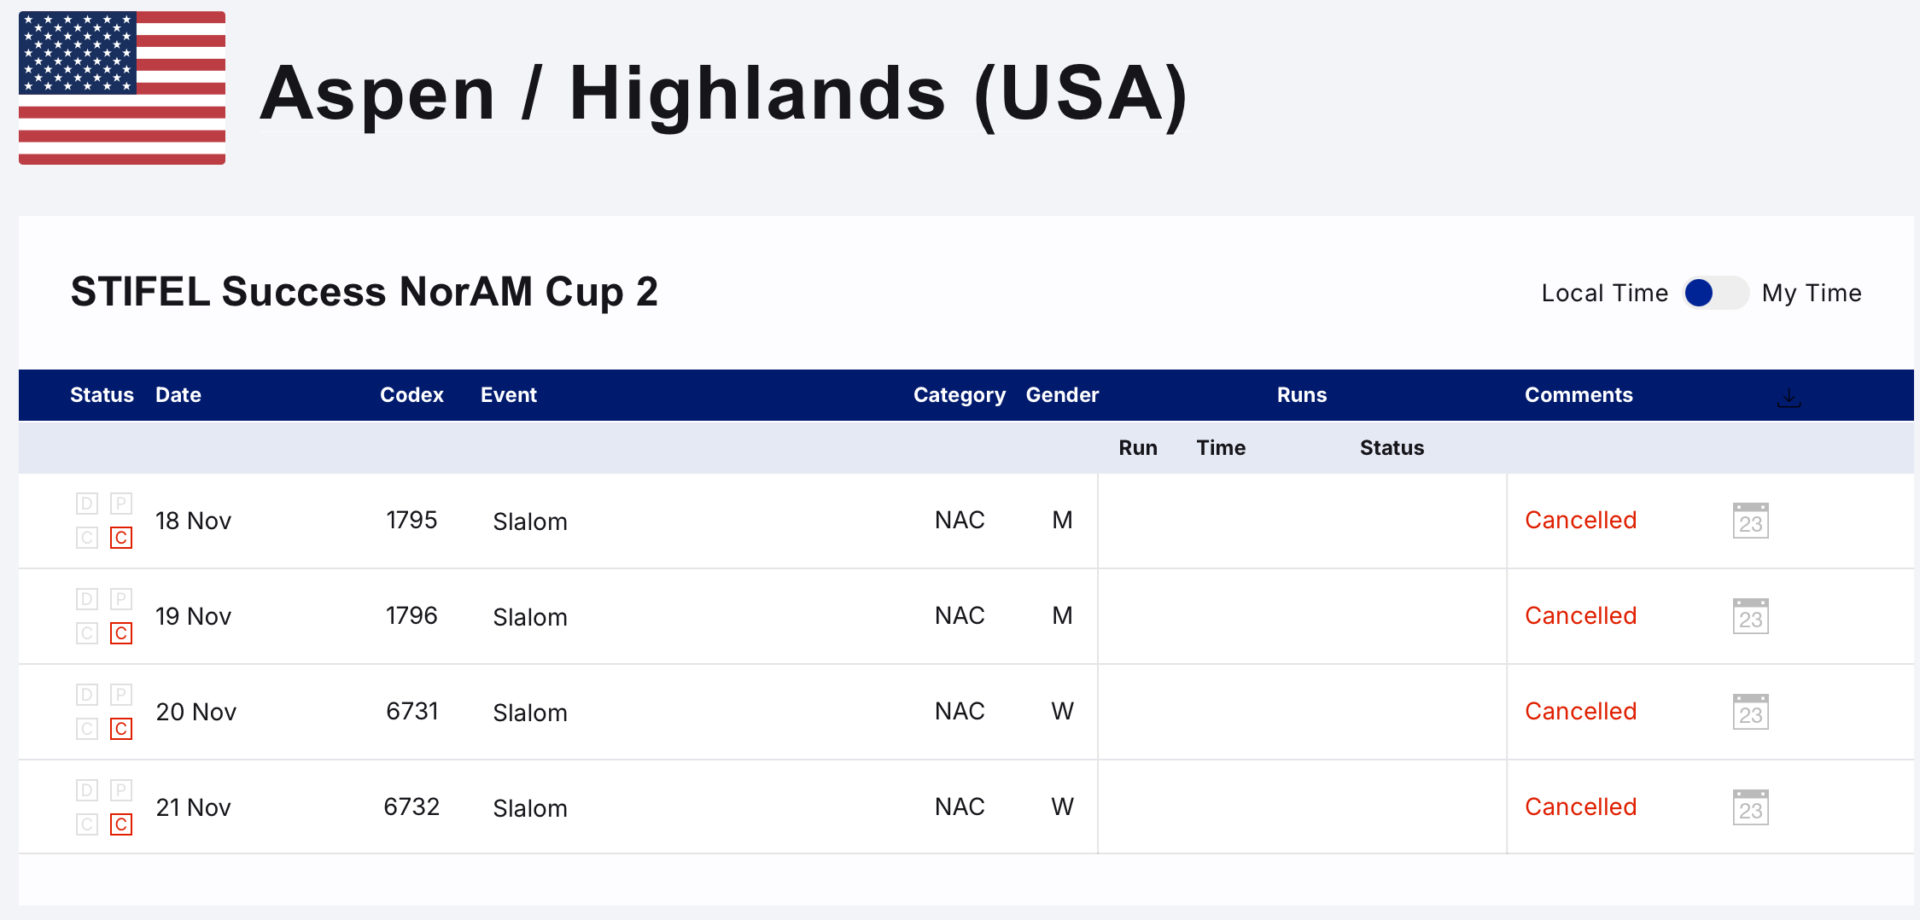
Task: Open Slalom event with codex 6732
Action: point(530,808)
